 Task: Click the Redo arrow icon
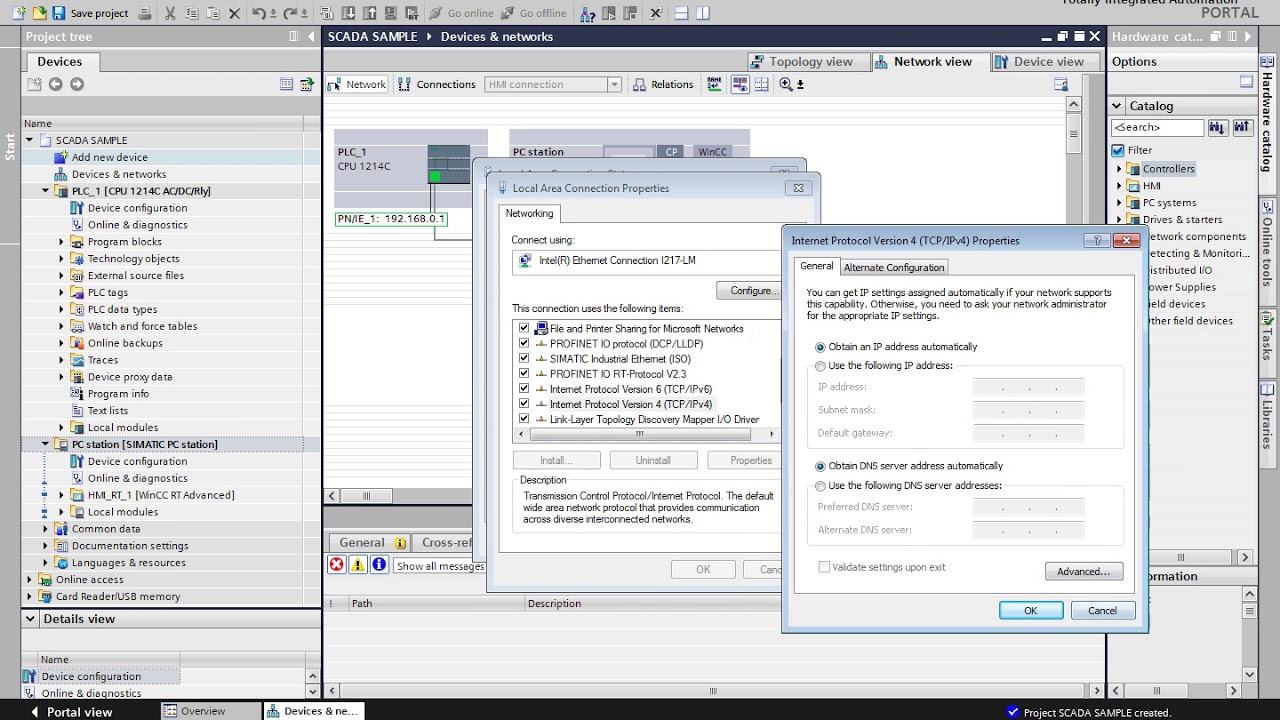click(291, 13)
